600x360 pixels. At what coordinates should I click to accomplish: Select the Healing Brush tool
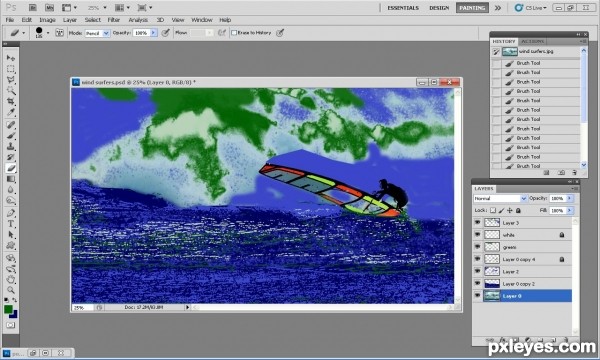(x=11, y=124)
